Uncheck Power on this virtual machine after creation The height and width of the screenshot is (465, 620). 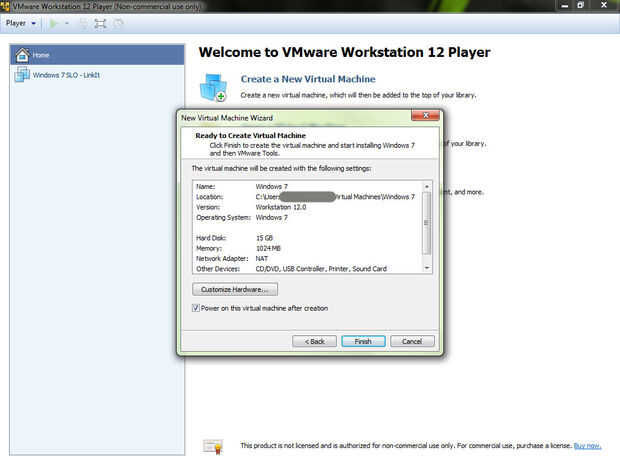196,308
